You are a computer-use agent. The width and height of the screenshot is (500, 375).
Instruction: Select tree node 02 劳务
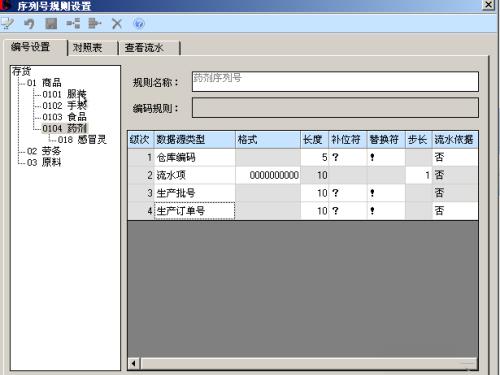tap(44, 151)
